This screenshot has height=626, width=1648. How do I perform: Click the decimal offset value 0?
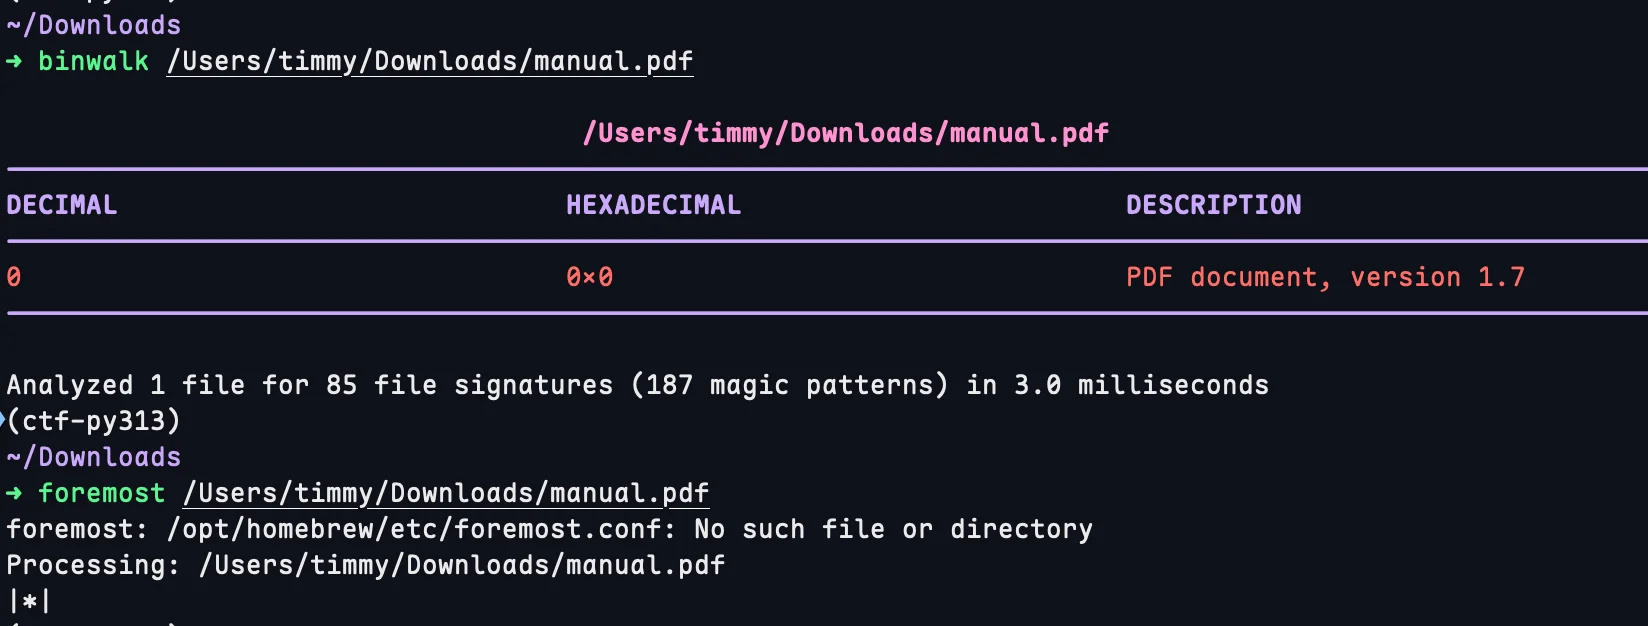(14, 278)
